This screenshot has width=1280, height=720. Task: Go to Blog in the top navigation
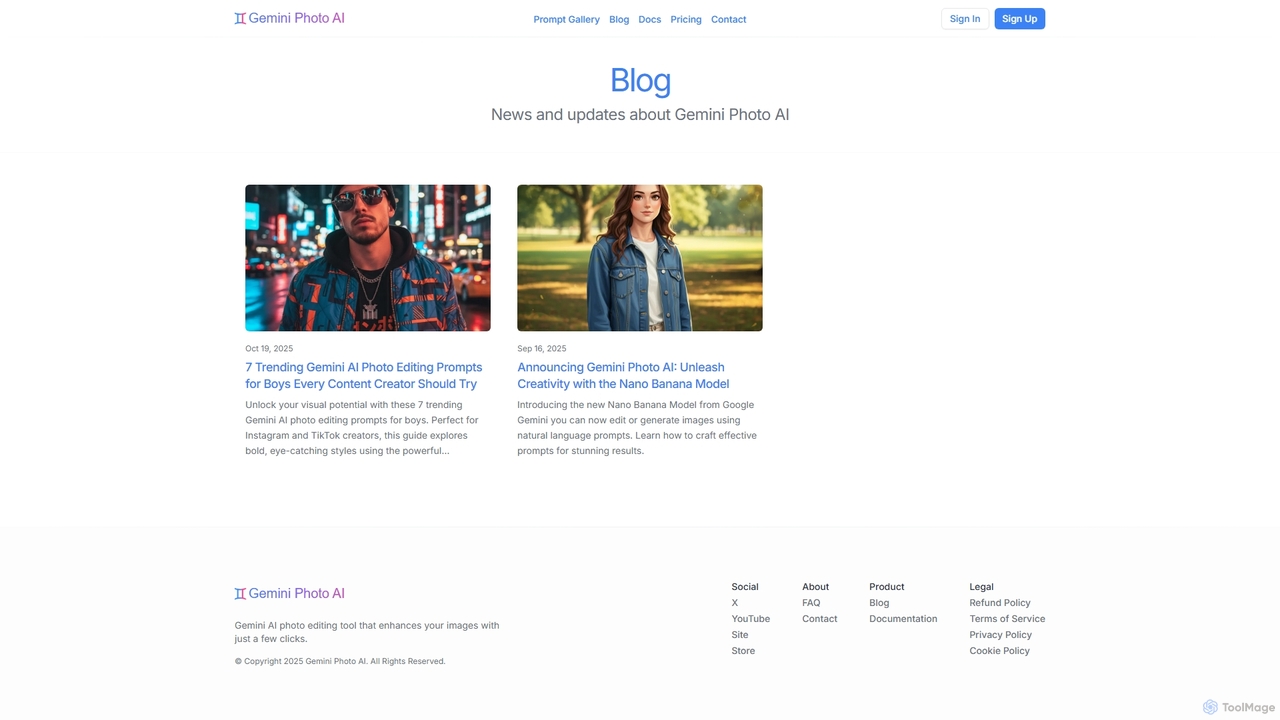(x=619, y=19)
